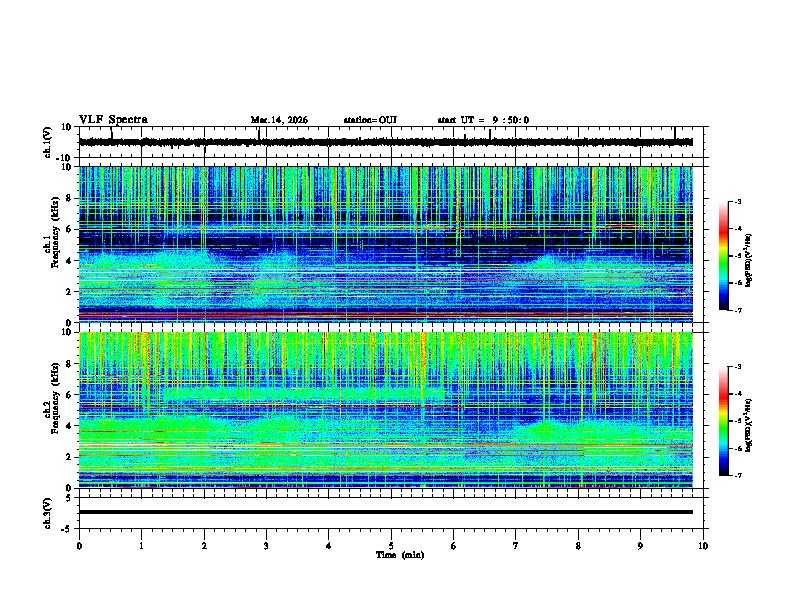Click the "station=OUJ" label
The image size is (792, 612).
pos(370,120)
